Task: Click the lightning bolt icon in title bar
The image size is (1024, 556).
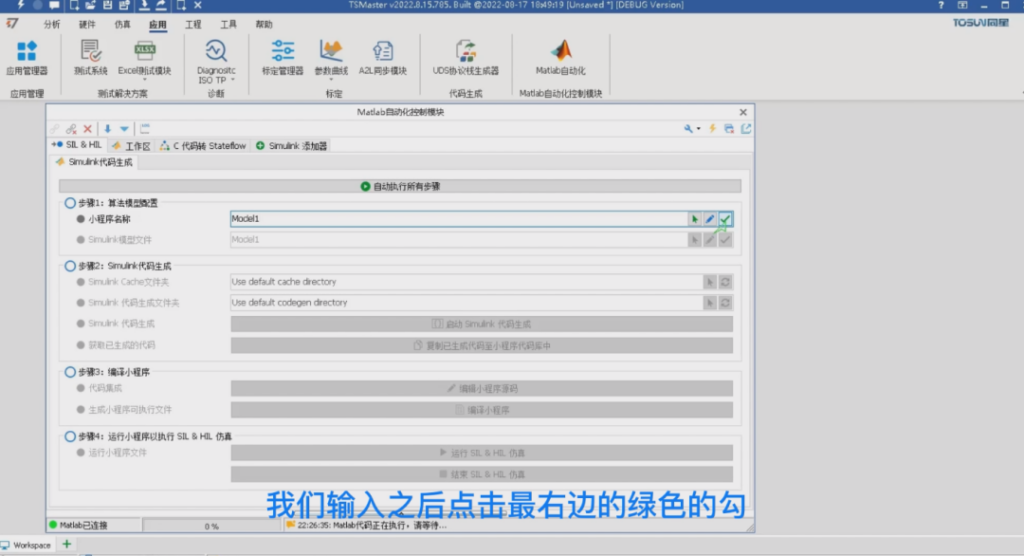Action: [x=21, y=5]
